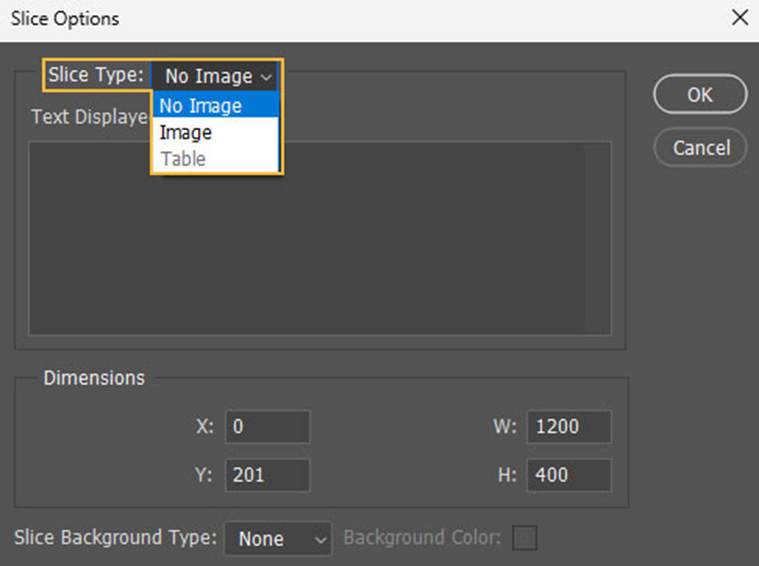Click the Dimensions group label
This screenshot has height=566, width=759.
pos(94,378)
